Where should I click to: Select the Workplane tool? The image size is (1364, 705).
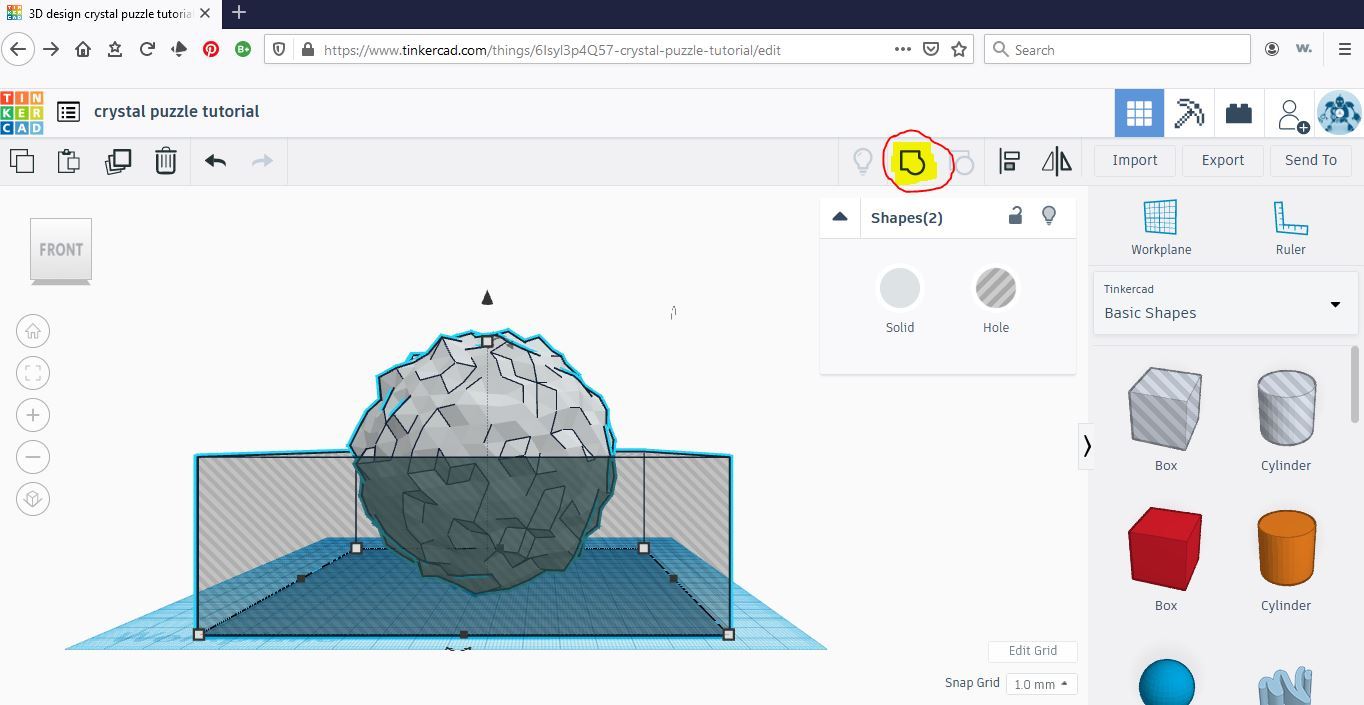tap(1161, 227)
